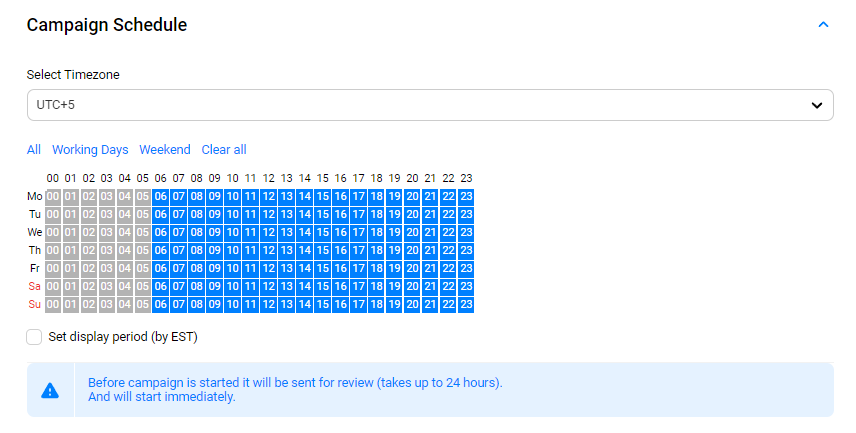Toggle Monday hour 00 cell

click(53, 197)
